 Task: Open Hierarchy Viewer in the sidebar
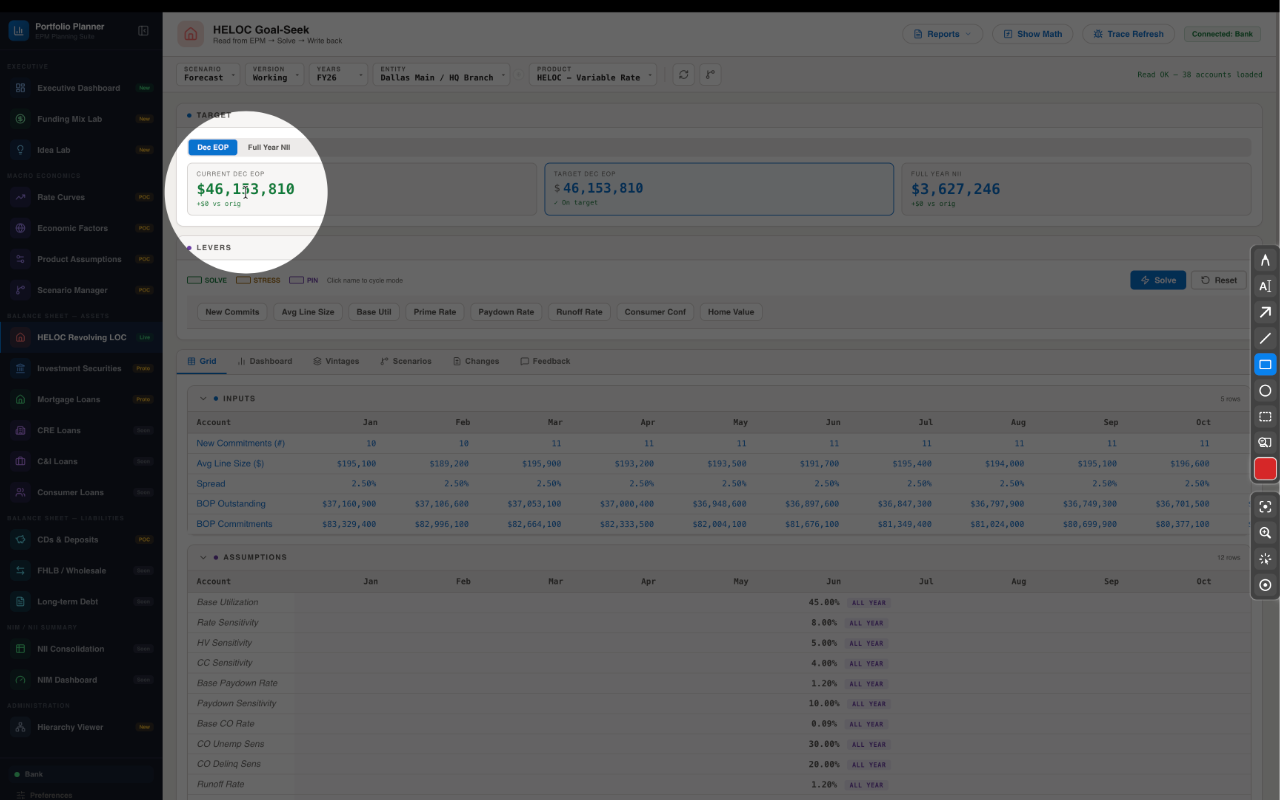click(81, 727)
